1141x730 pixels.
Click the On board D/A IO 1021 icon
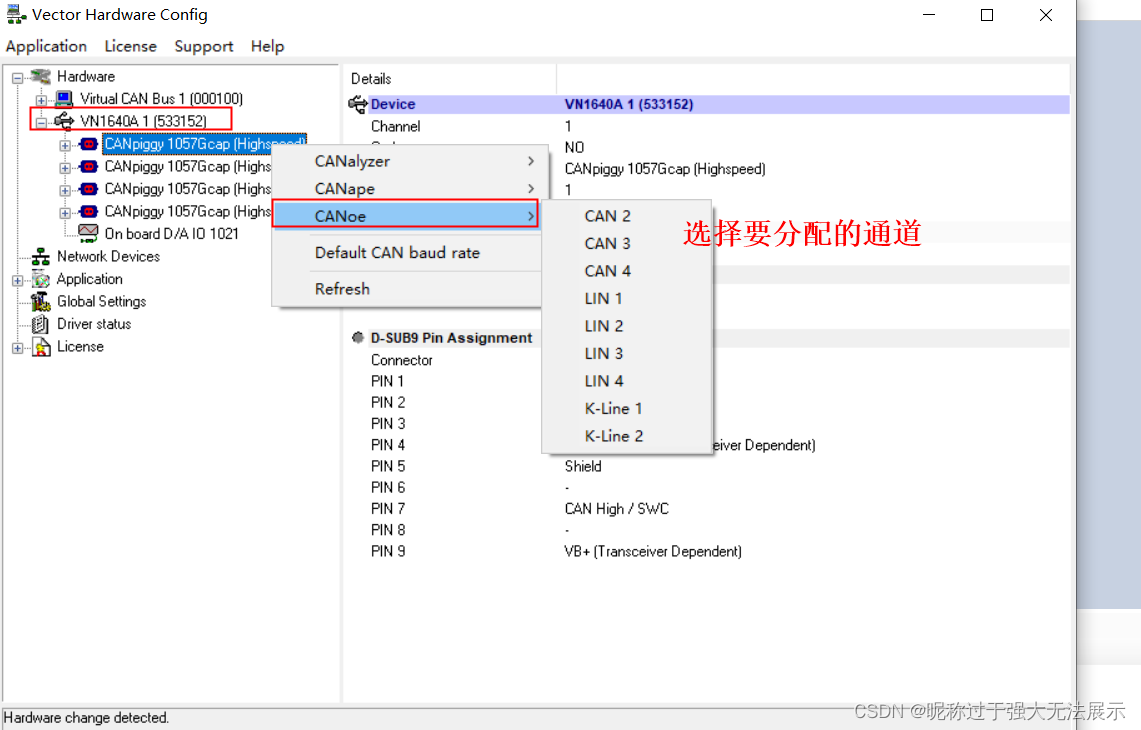(x=88, y=233)
